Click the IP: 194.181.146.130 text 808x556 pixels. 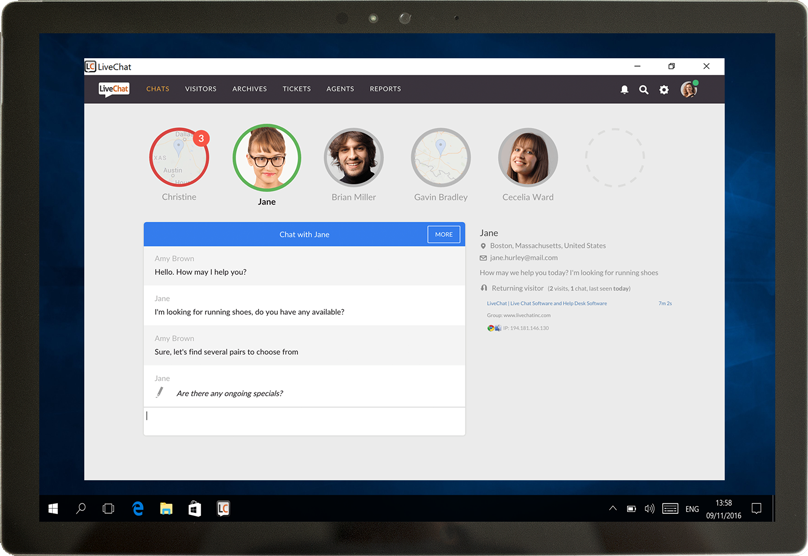click(526, 328)
